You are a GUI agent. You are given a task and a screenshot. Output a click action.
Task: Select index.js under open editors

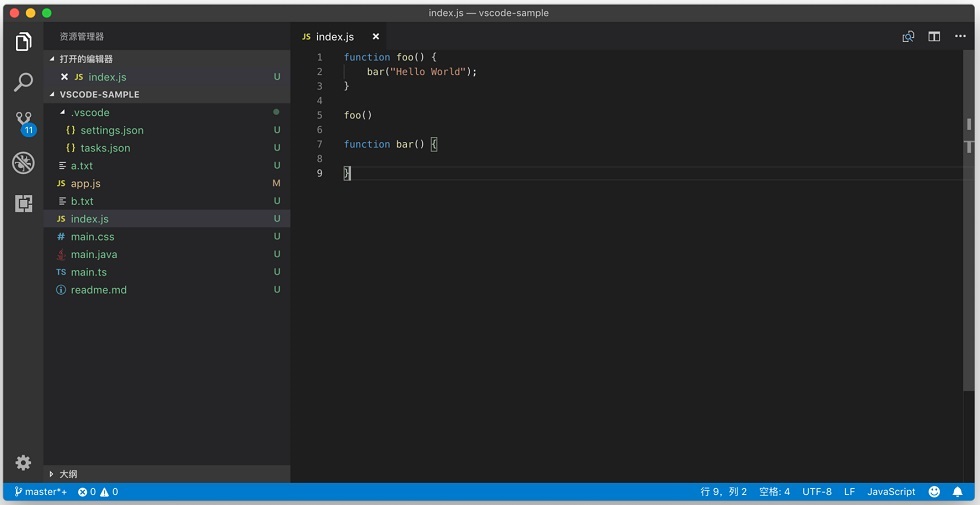click(x=167, y=77)
